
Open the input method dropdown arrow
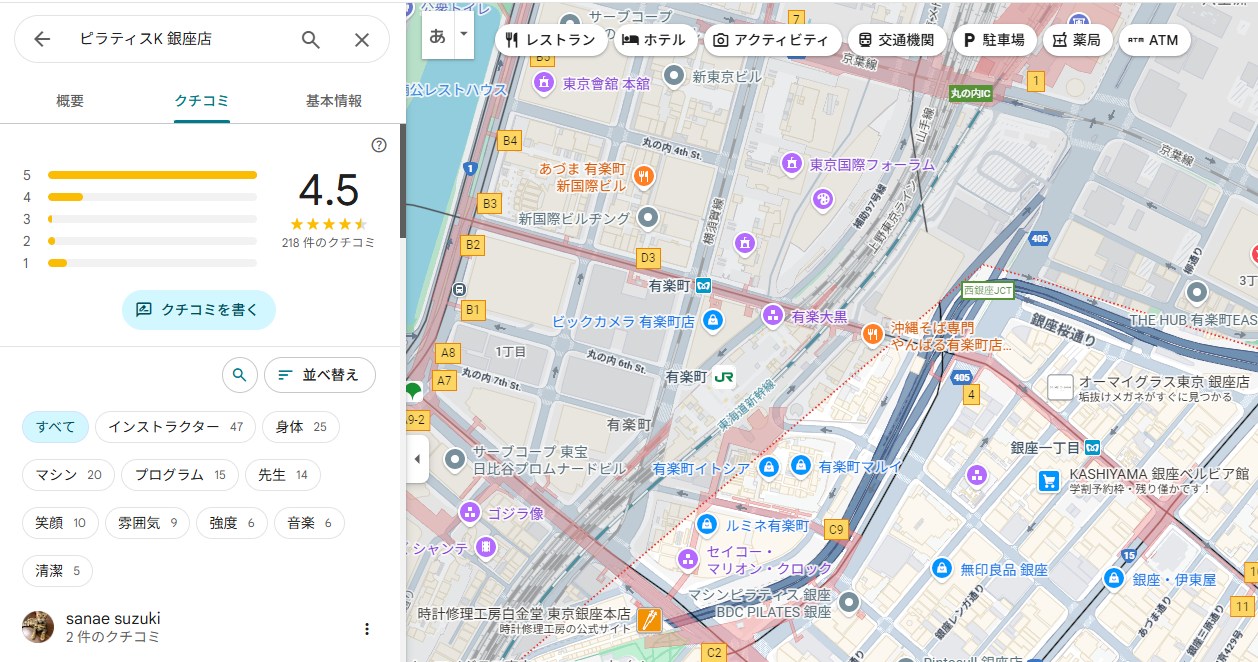[x=462, y=35]
